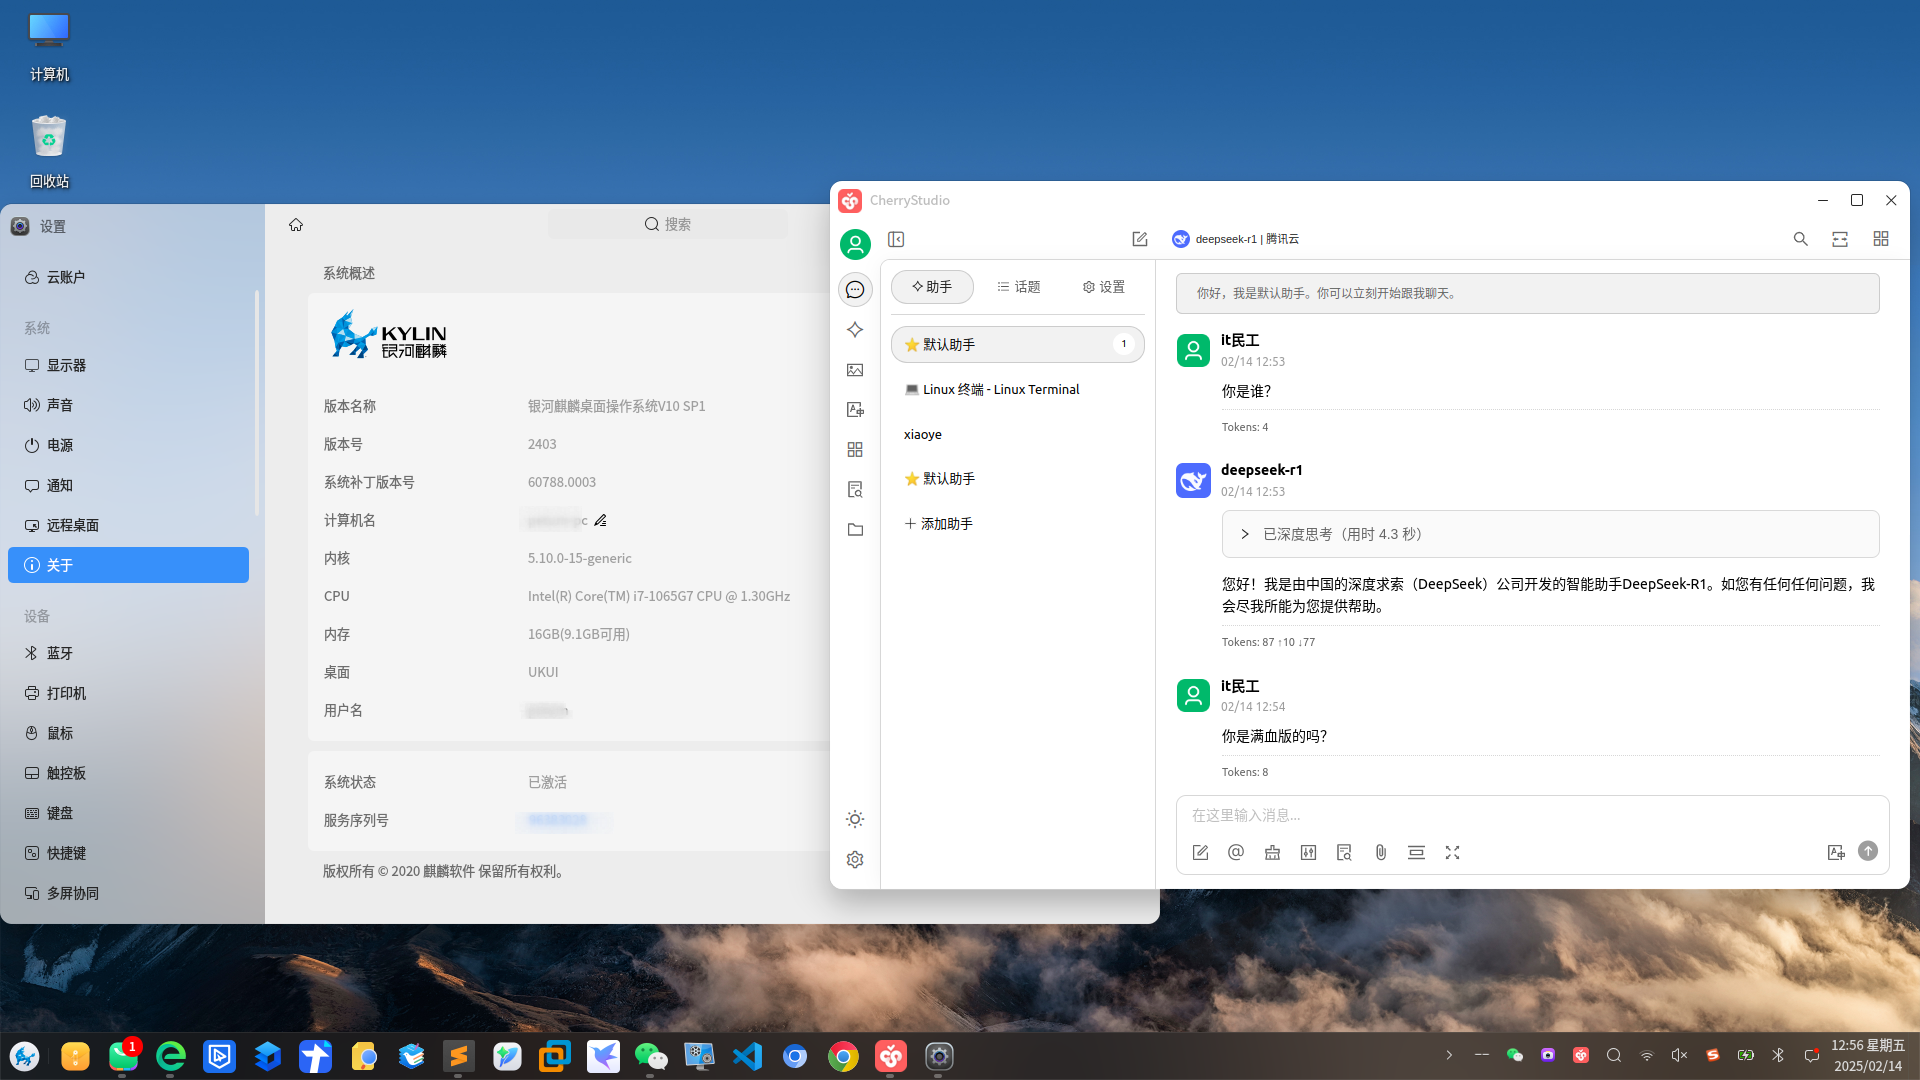Open the deepseek-r1 model selector

click(1236, 239)
